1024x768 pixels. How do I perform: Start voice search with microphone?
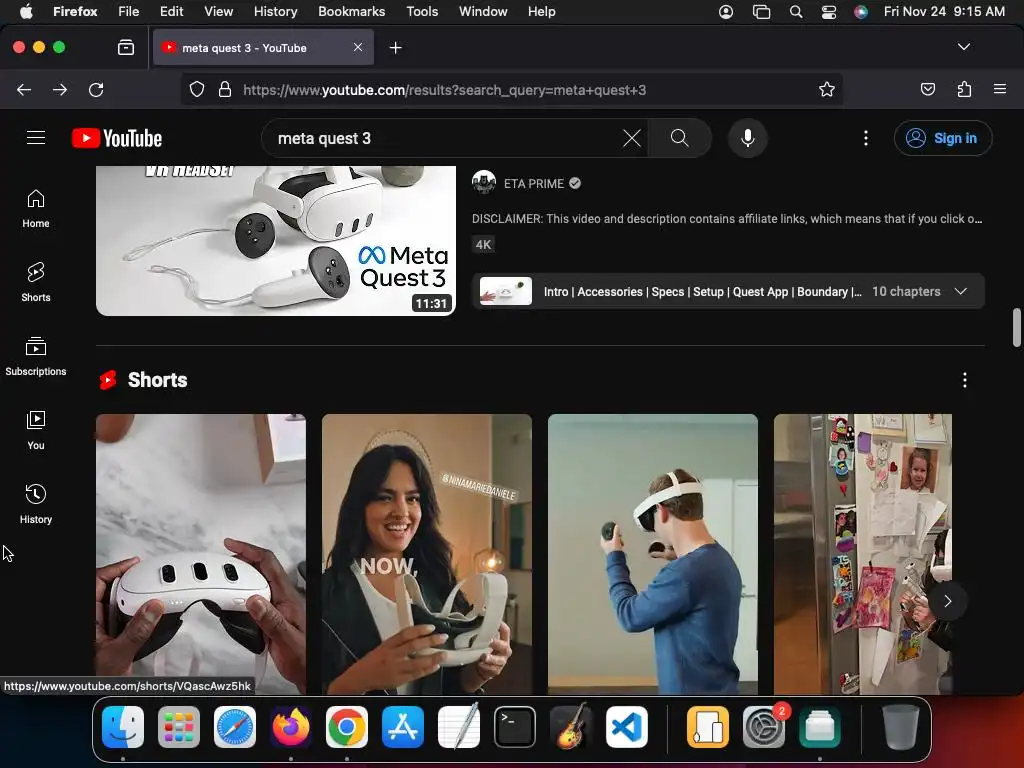coord(748,138)
